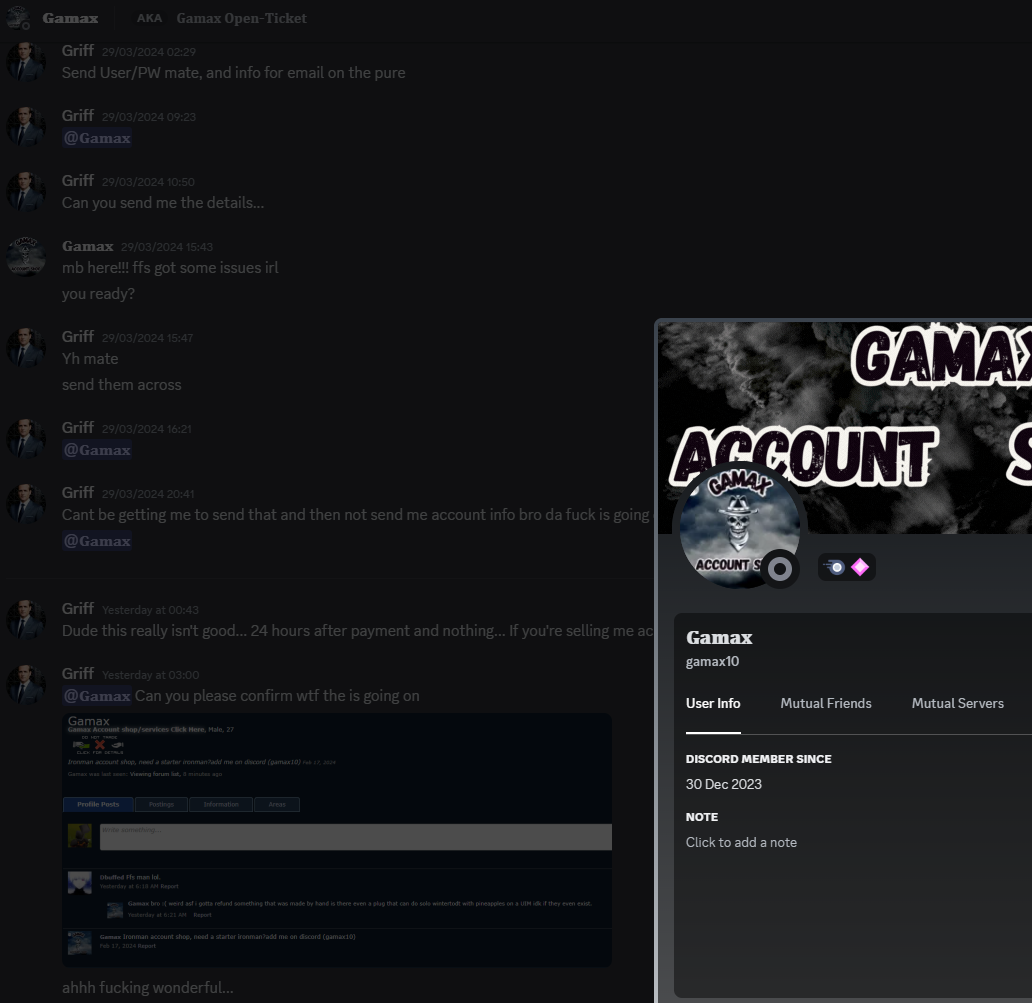
Task: Click the '30 Dec 2023' member since date
Action: pyautogui.click(x=723, y=784)
